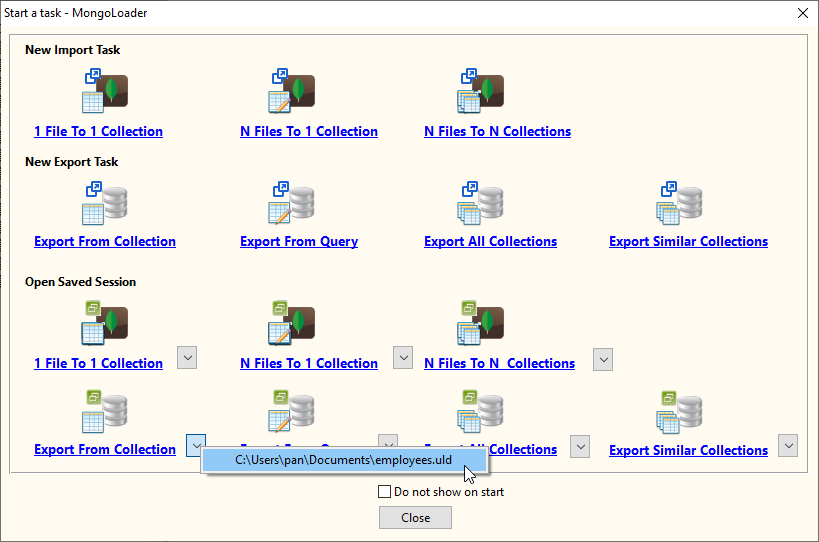Toggle dropdown next to saved Export From Collection
819x542 pixels.
tap(196, 445)
